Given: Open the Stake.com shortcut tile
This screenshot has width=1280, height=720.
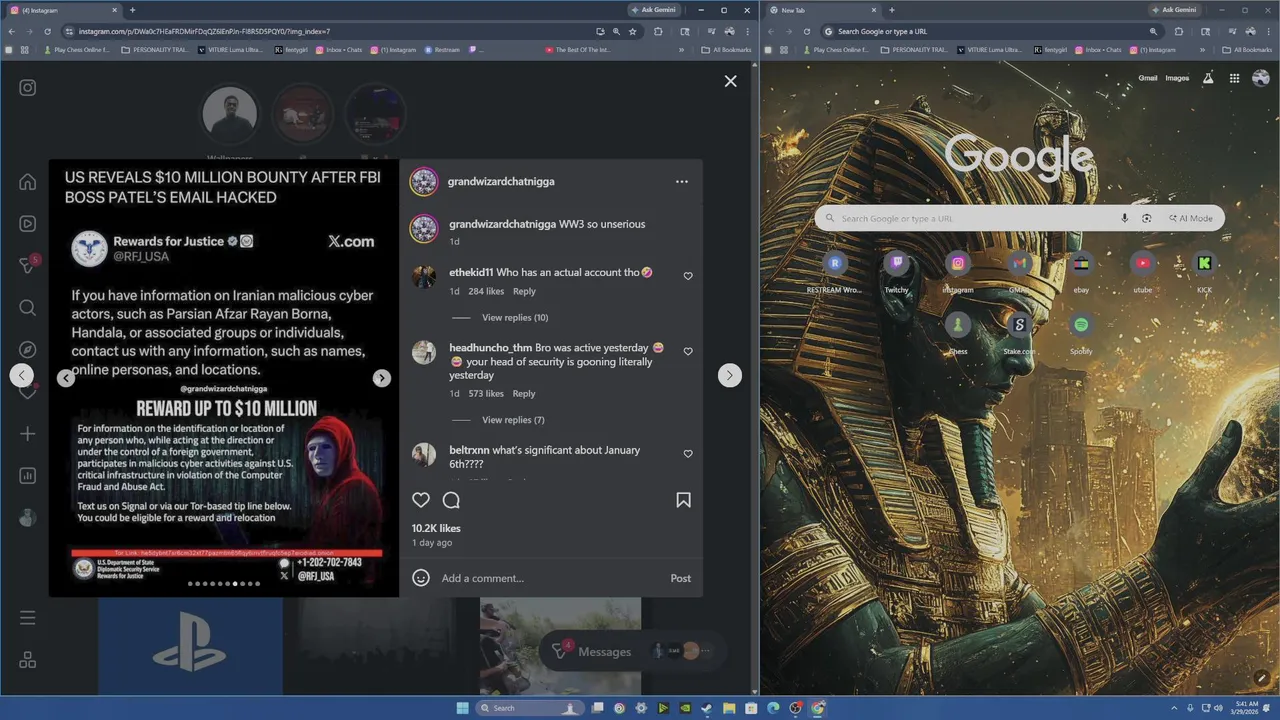Looking at the screenshot, I should coord(1019,333).
